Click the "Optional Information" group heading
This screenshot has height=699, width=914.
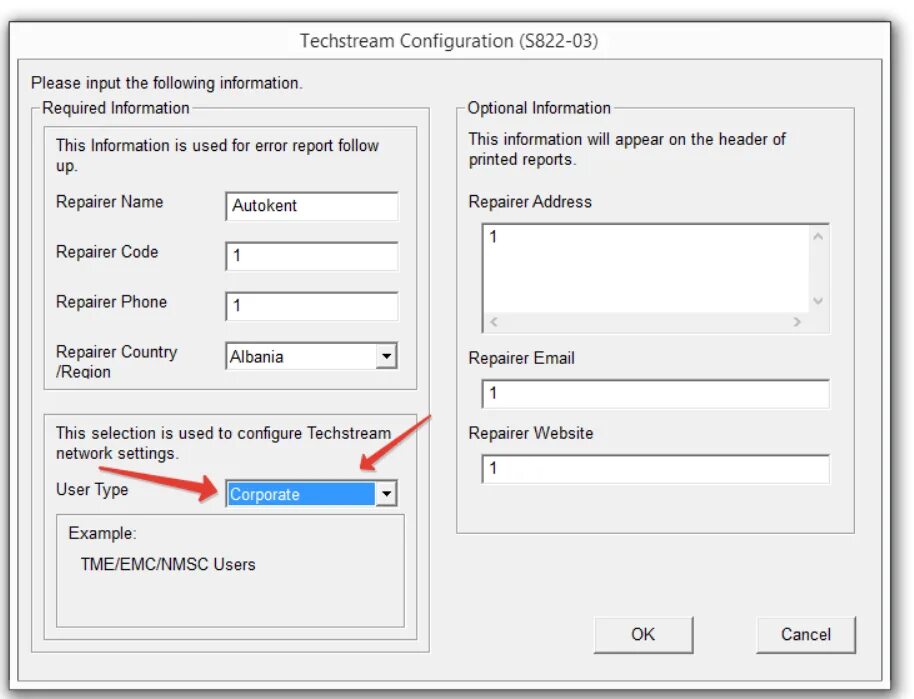tap(539, 108)
